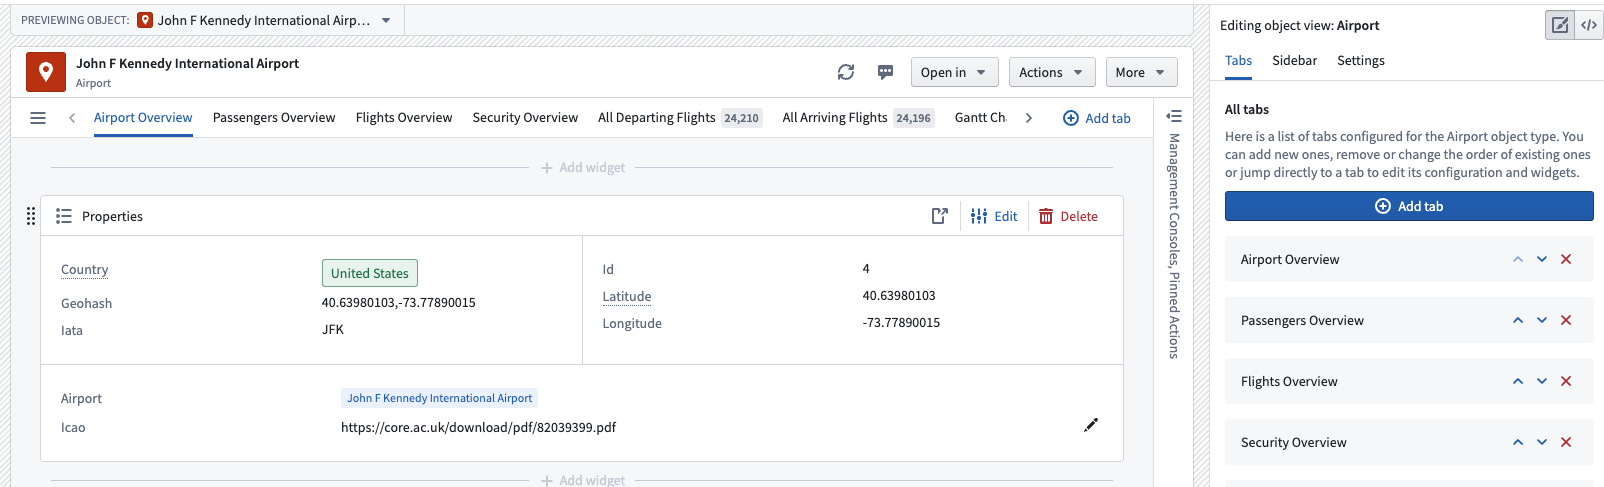Expand the previewing object dropdown

pos(386,20)
